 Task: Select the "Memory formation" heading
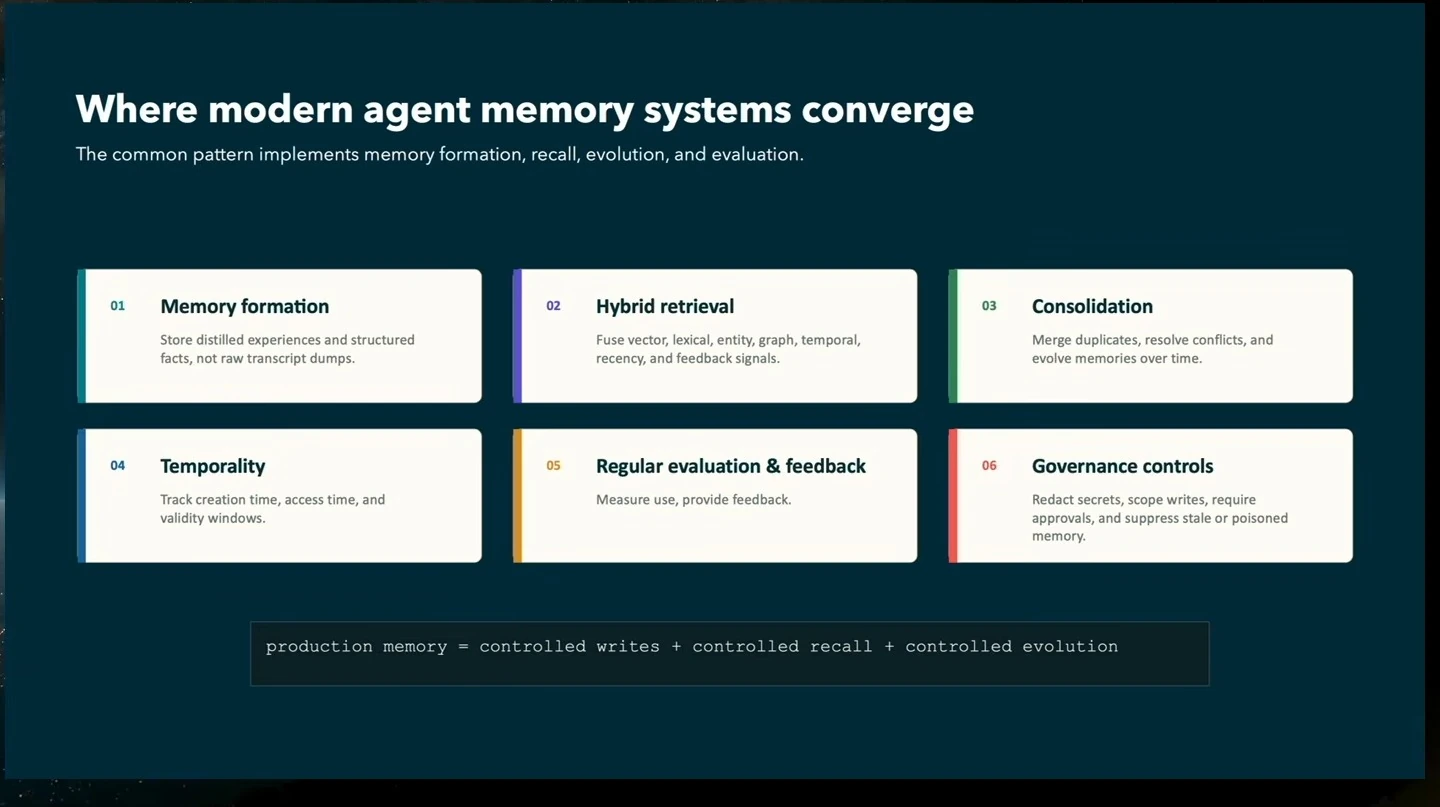(245, 306)
